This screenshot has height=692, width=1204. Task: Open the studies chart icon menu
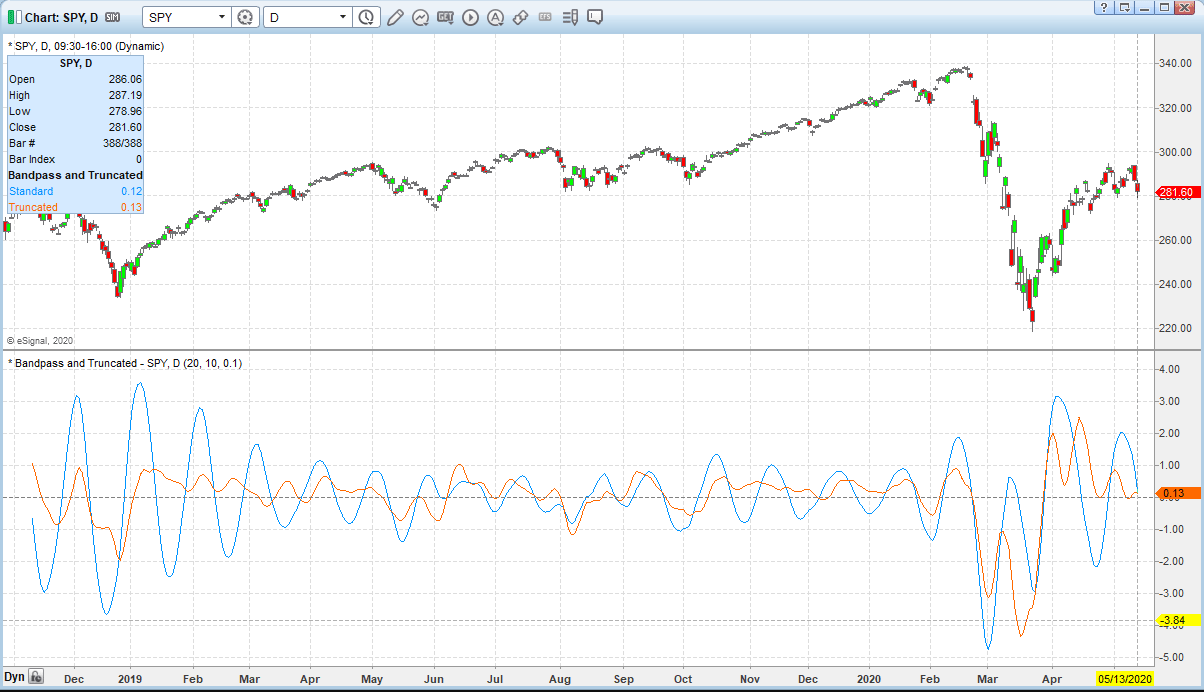[x=420, y=17]
